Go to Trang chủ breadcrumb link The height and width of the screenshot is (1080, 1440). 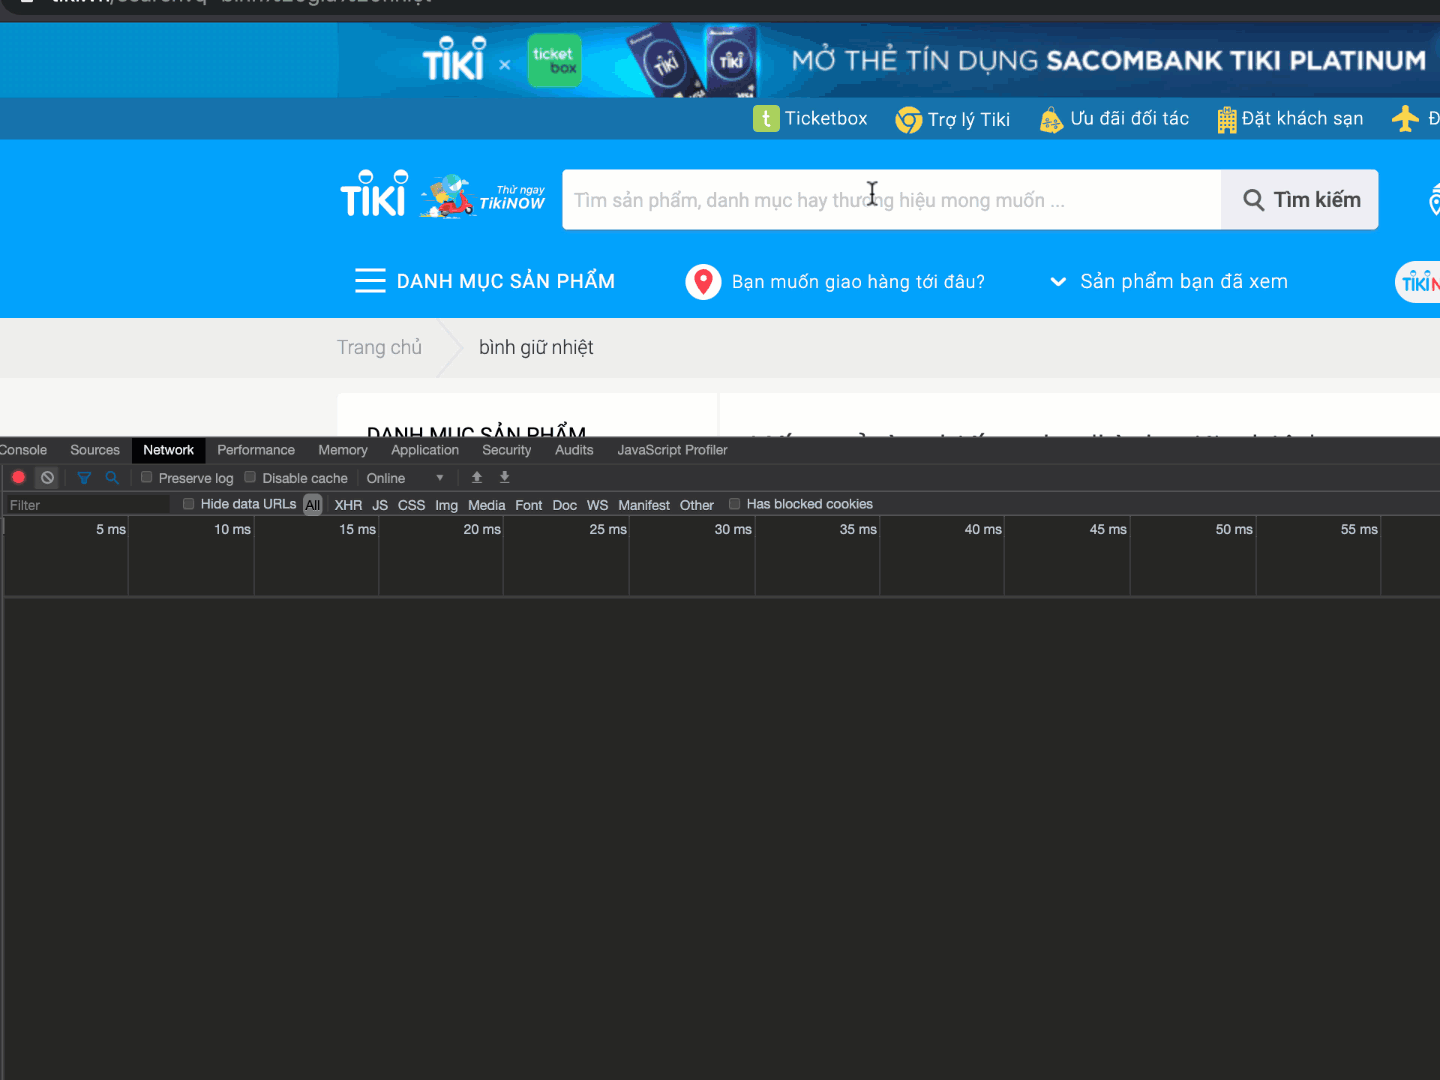tap(379, 347)
